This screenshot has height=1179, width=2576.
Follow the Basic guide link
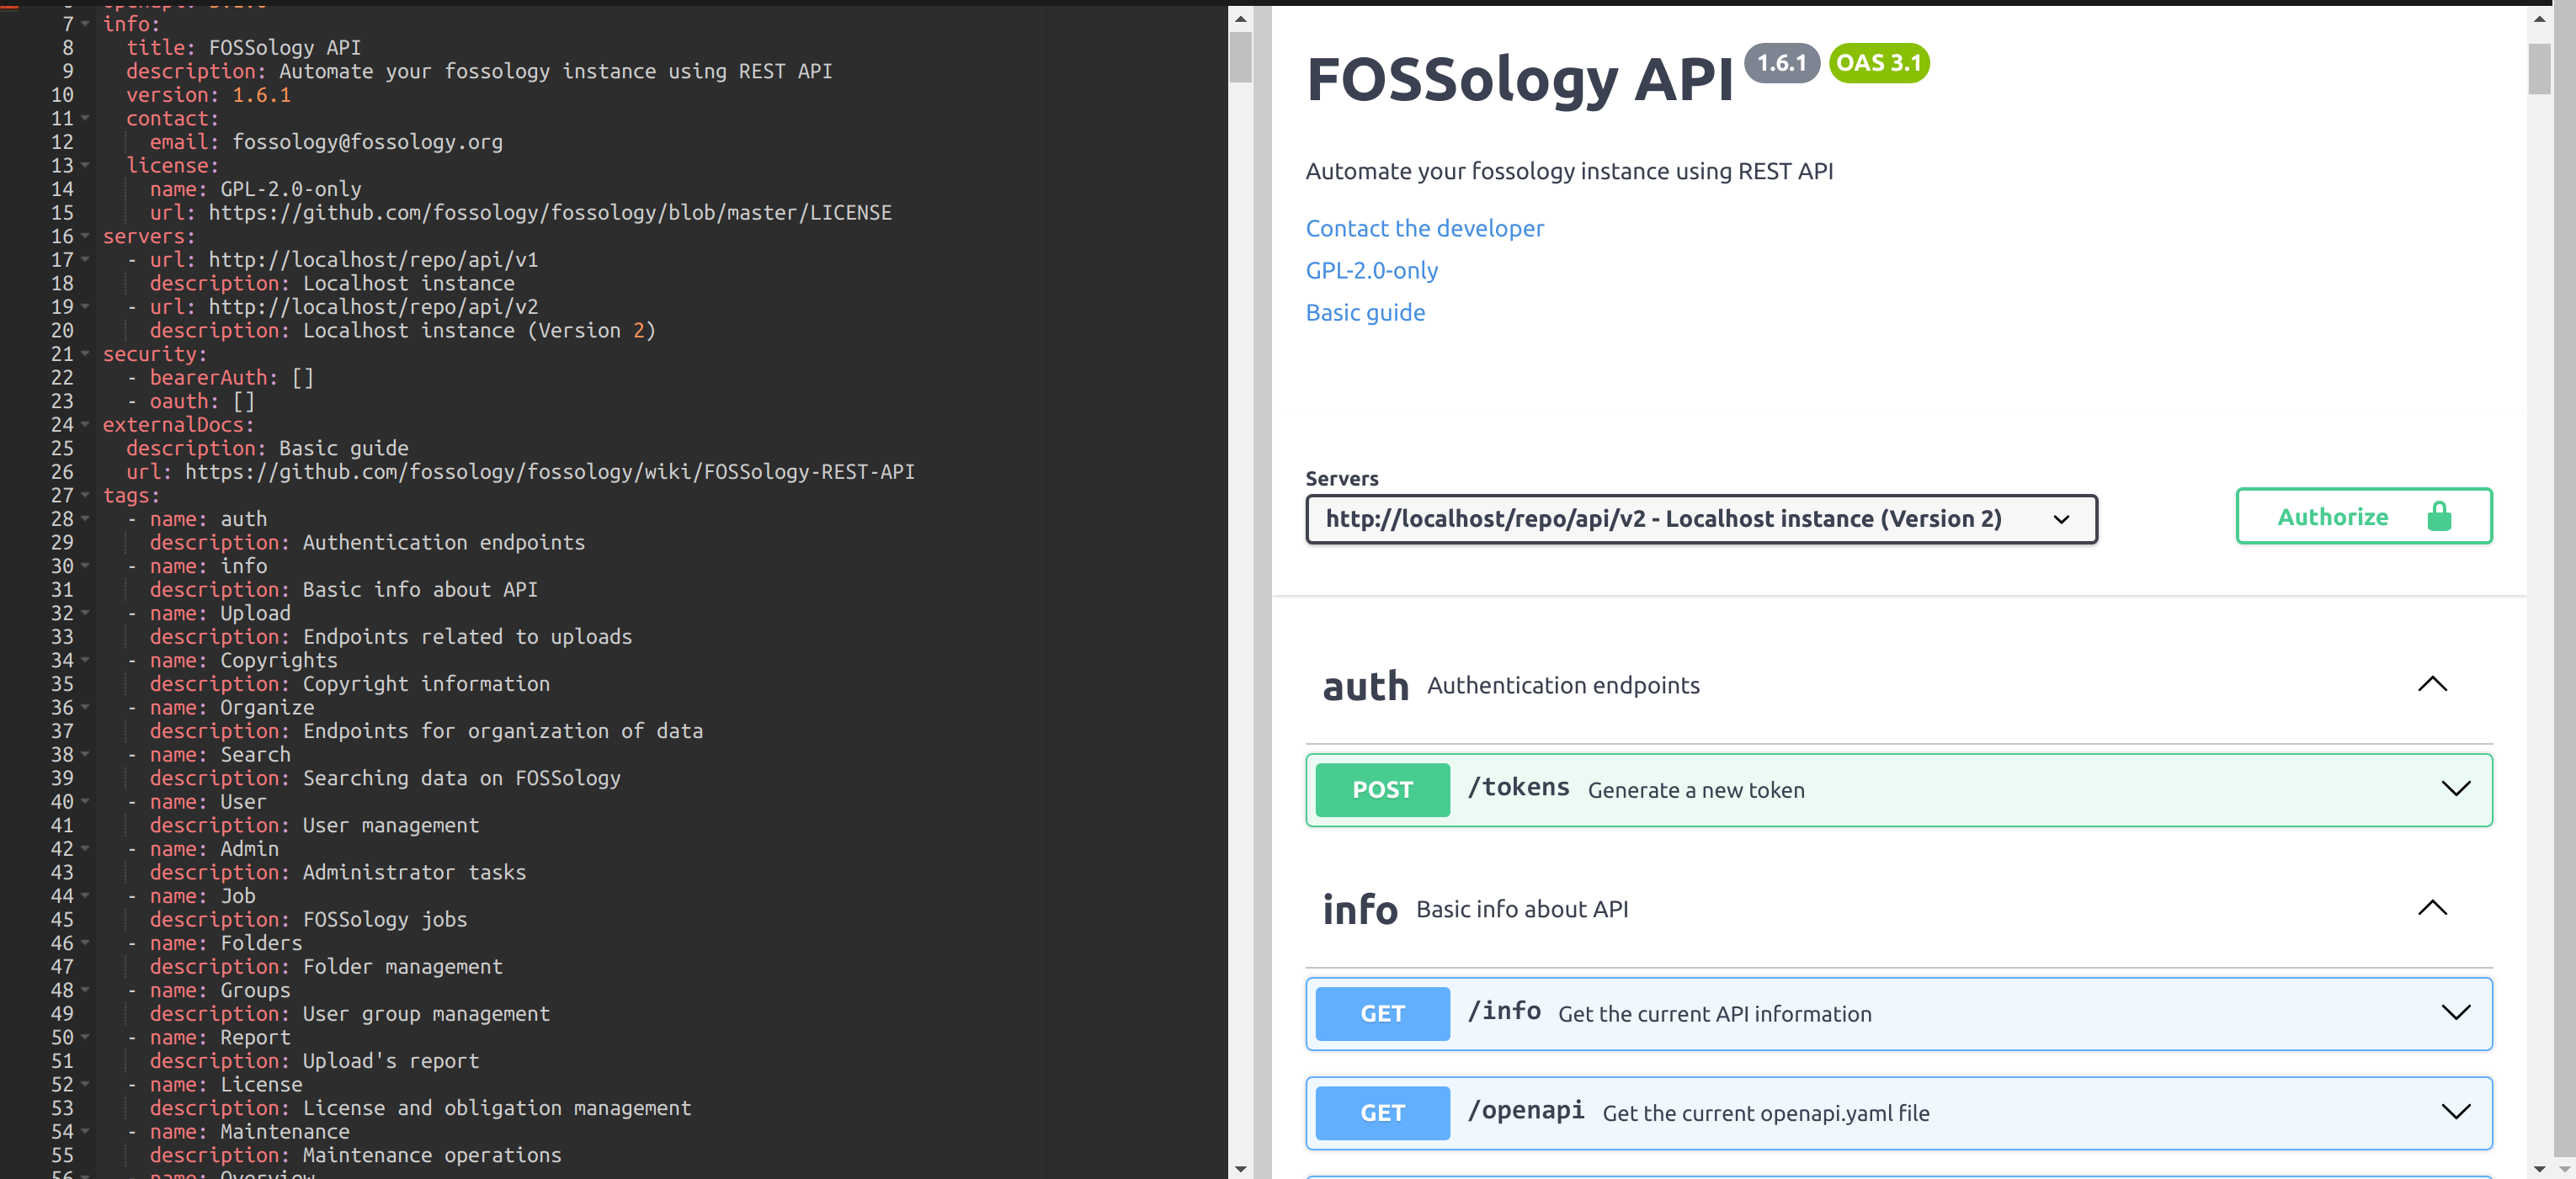click(1365, 313)
